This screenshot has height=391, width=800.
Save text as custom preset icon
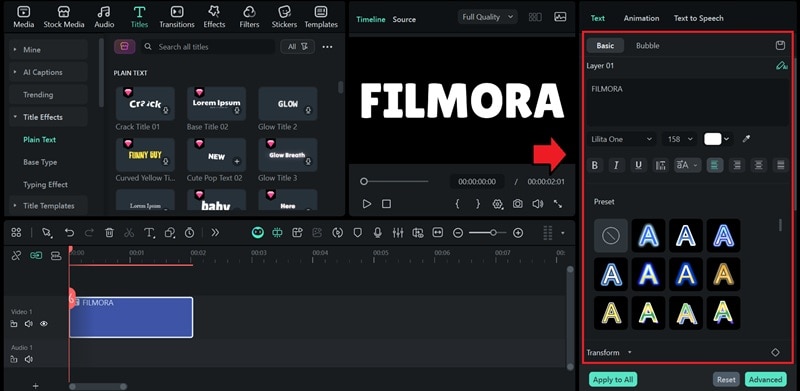[x=780, y=45]
